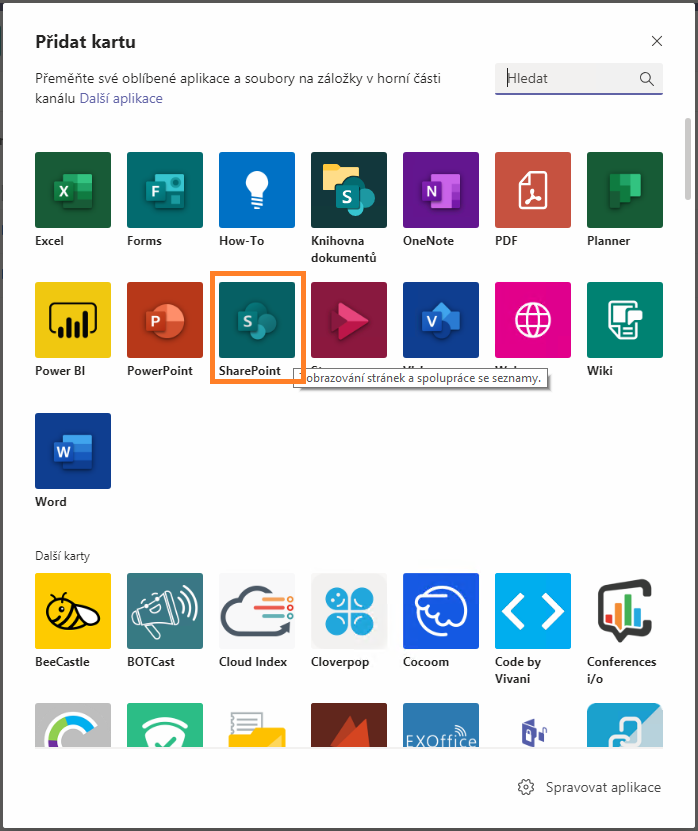This screenshot has width=698, height=831.
Task: Click the Přidat kartu dialog title
Action: pyautogui.click(x=85, y=41)
